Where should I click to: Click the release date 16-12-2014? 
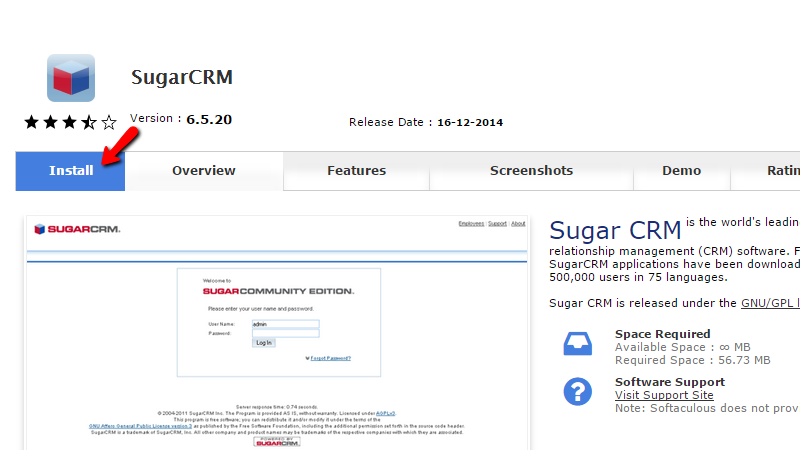pyautogui.click(x=470, y=122)
